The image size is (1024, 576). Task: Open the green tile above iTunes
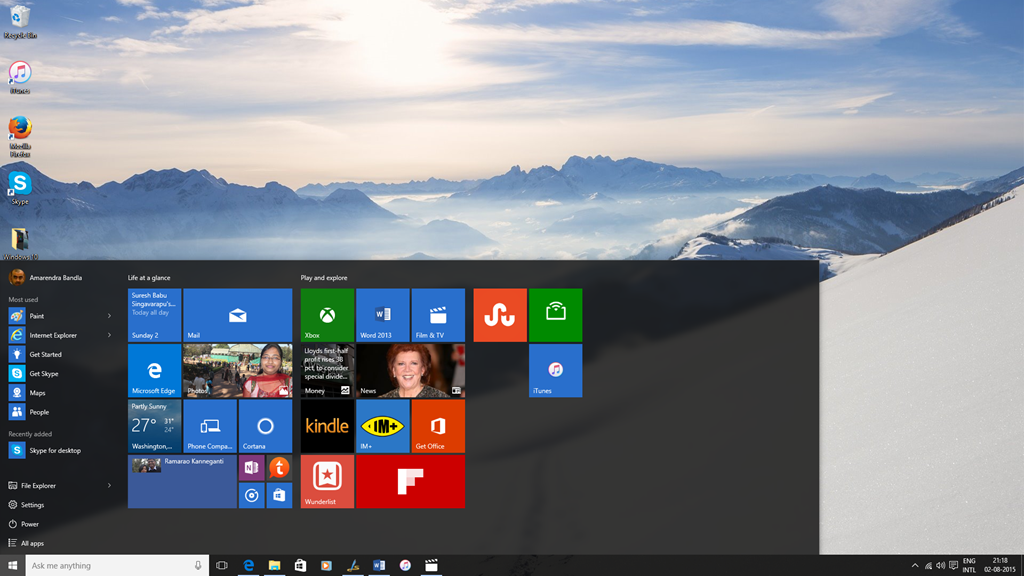coord(556,315)
